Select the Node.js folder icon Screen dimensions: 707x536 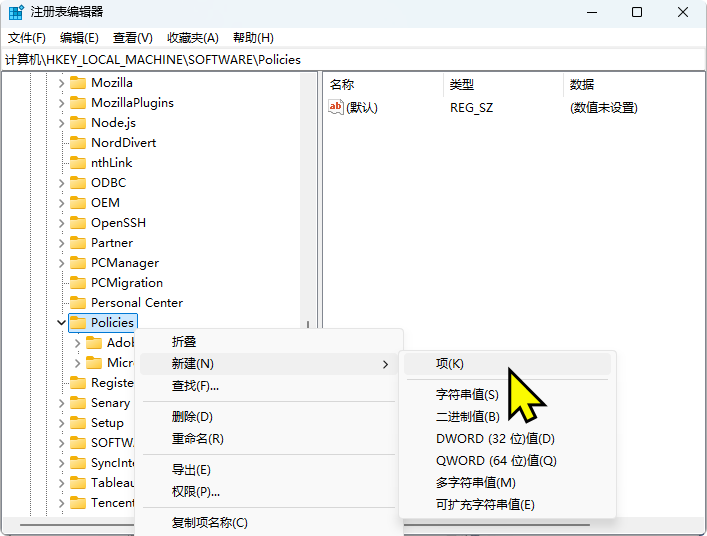pos(78,123)
